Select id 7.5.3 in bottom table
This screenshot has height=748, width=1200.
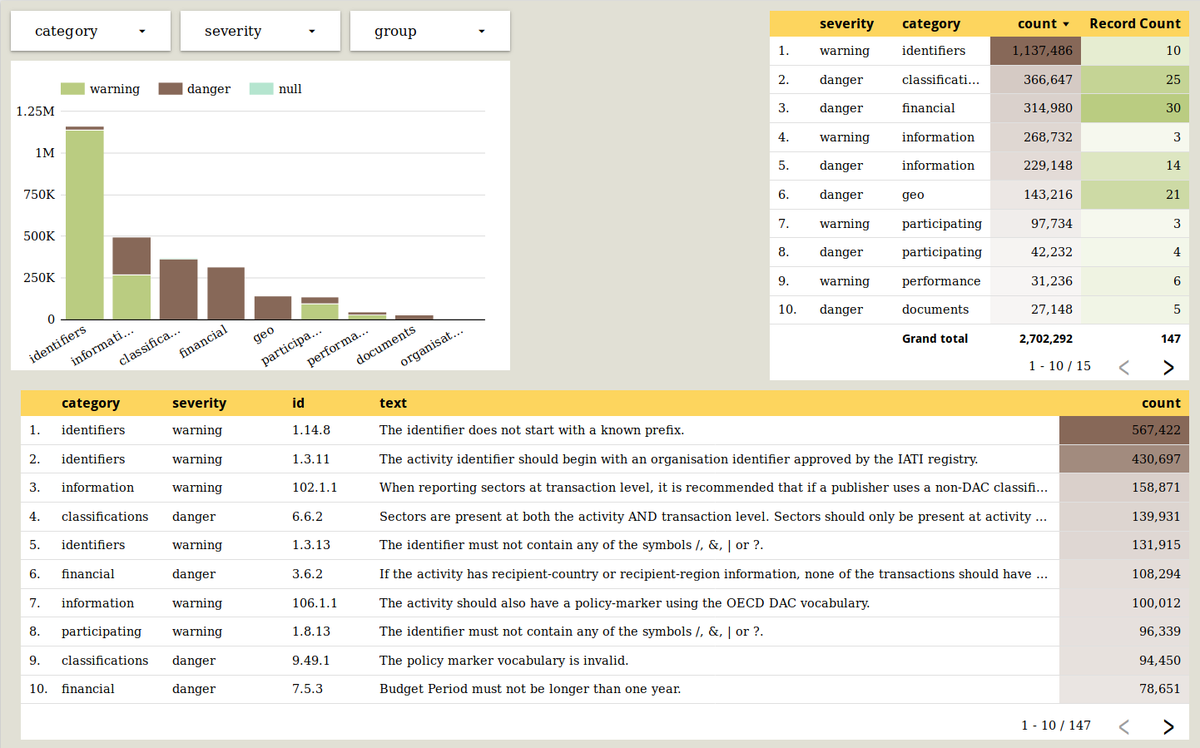(307, 689)
